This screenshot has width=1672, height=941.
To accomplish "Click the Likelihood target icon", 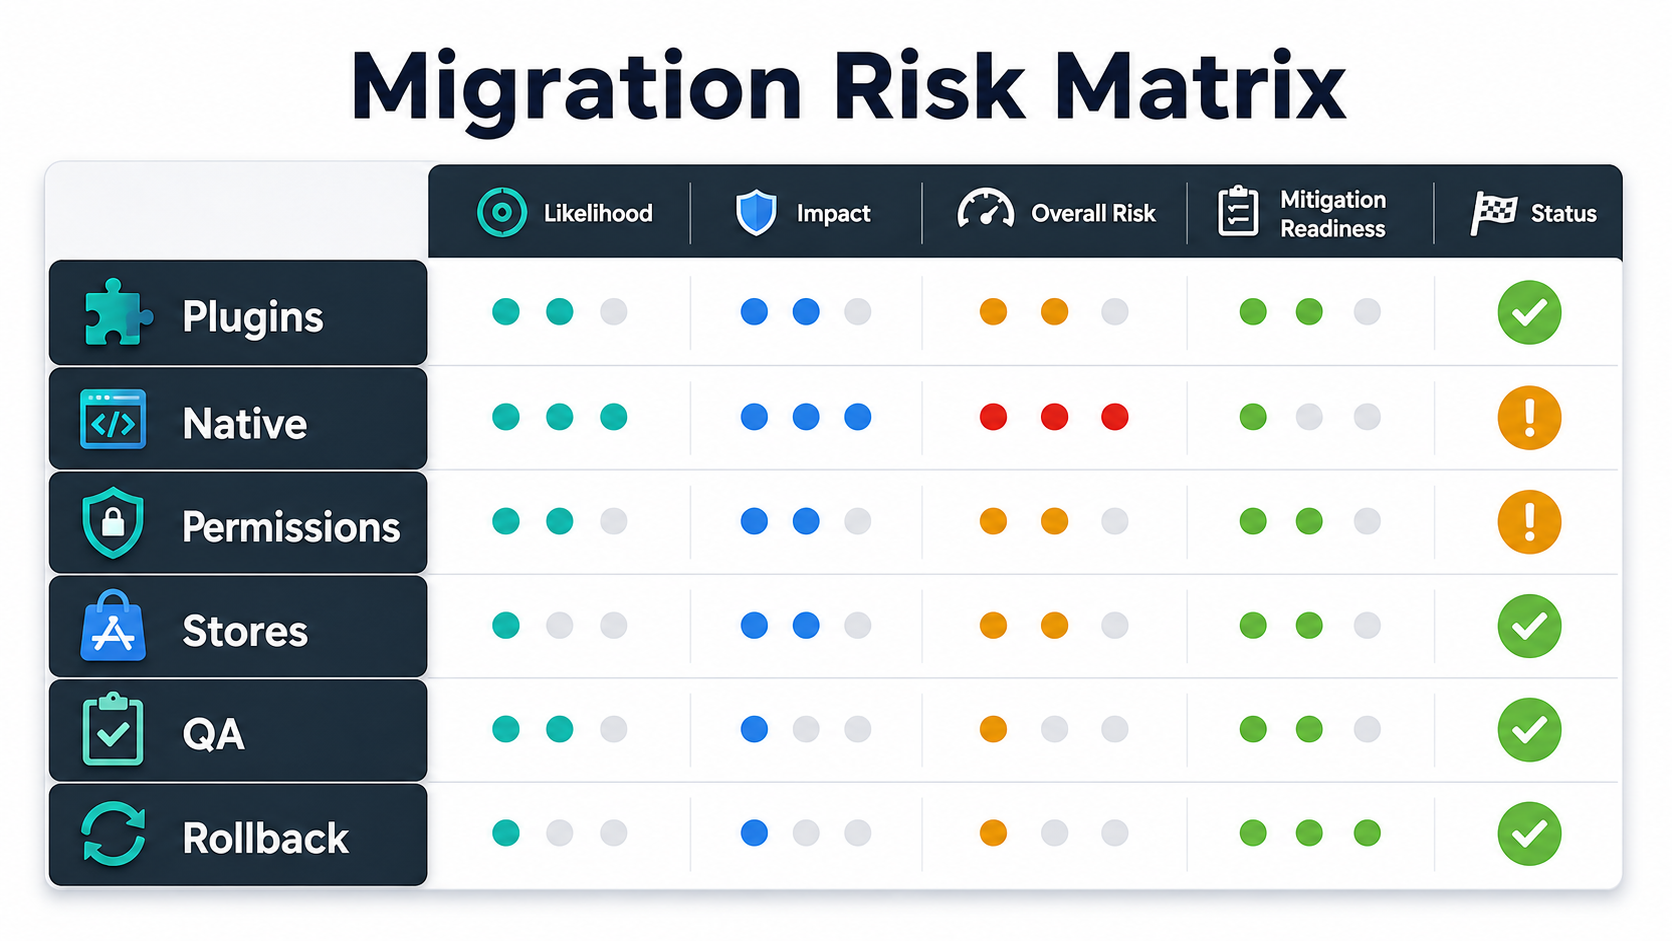I will [x=501, y=212].
